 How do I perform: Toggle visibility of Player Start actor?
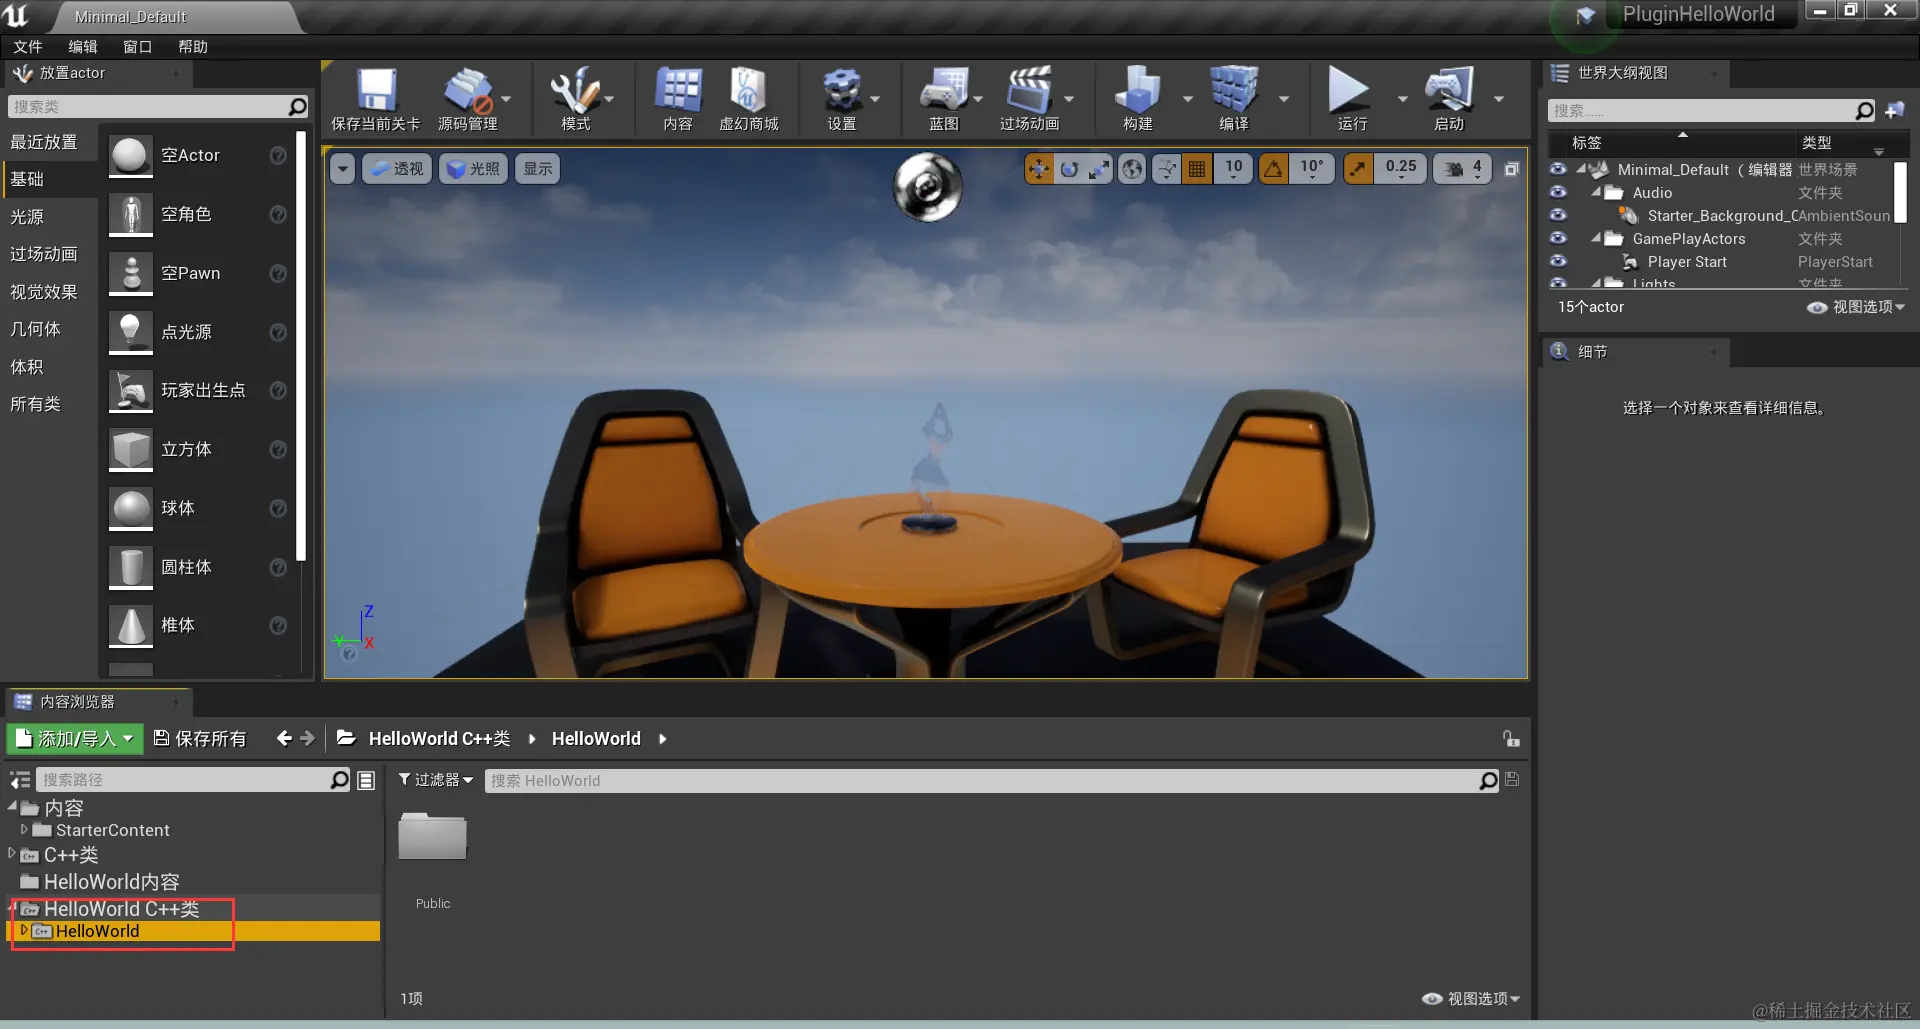point(1558,261)
